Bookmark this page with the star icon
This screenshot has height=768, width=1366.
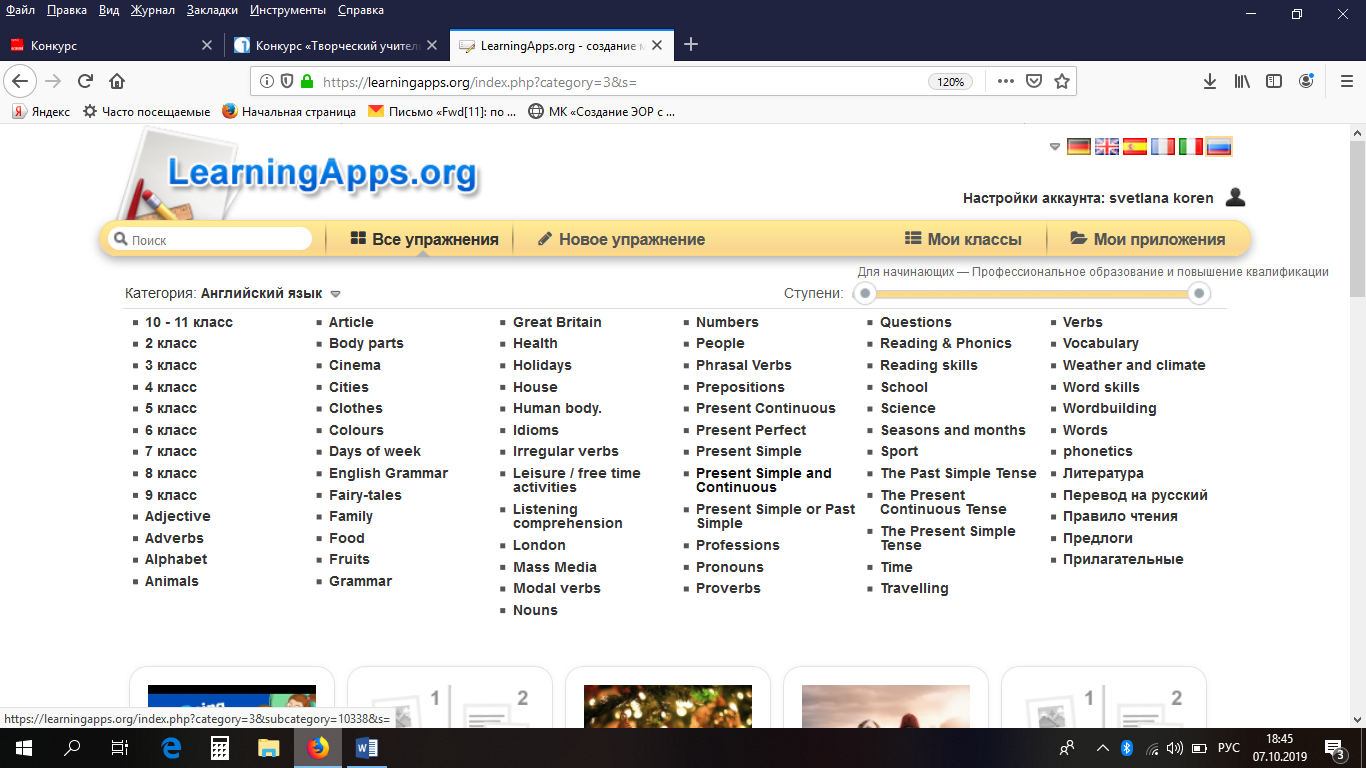[1062, 82]
